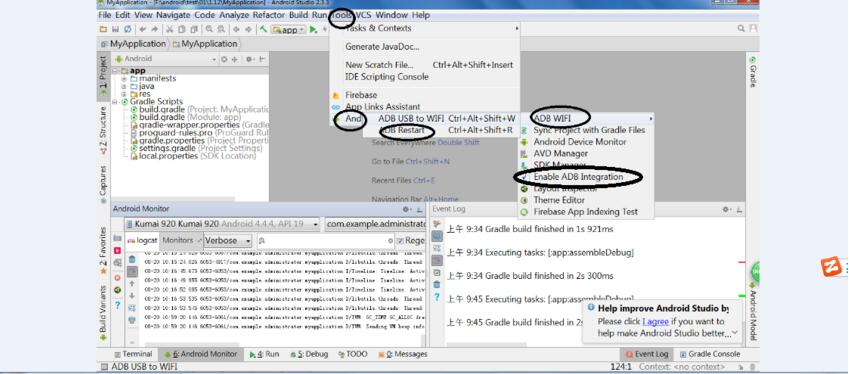Expand the res folder

(124, 94)
